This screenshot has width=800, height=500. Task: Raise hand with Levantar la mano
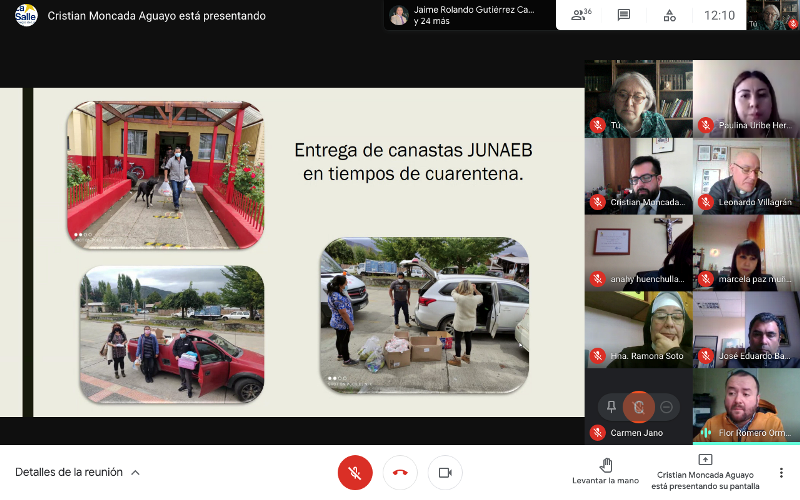pyautogui.click(x=605, y=471)
